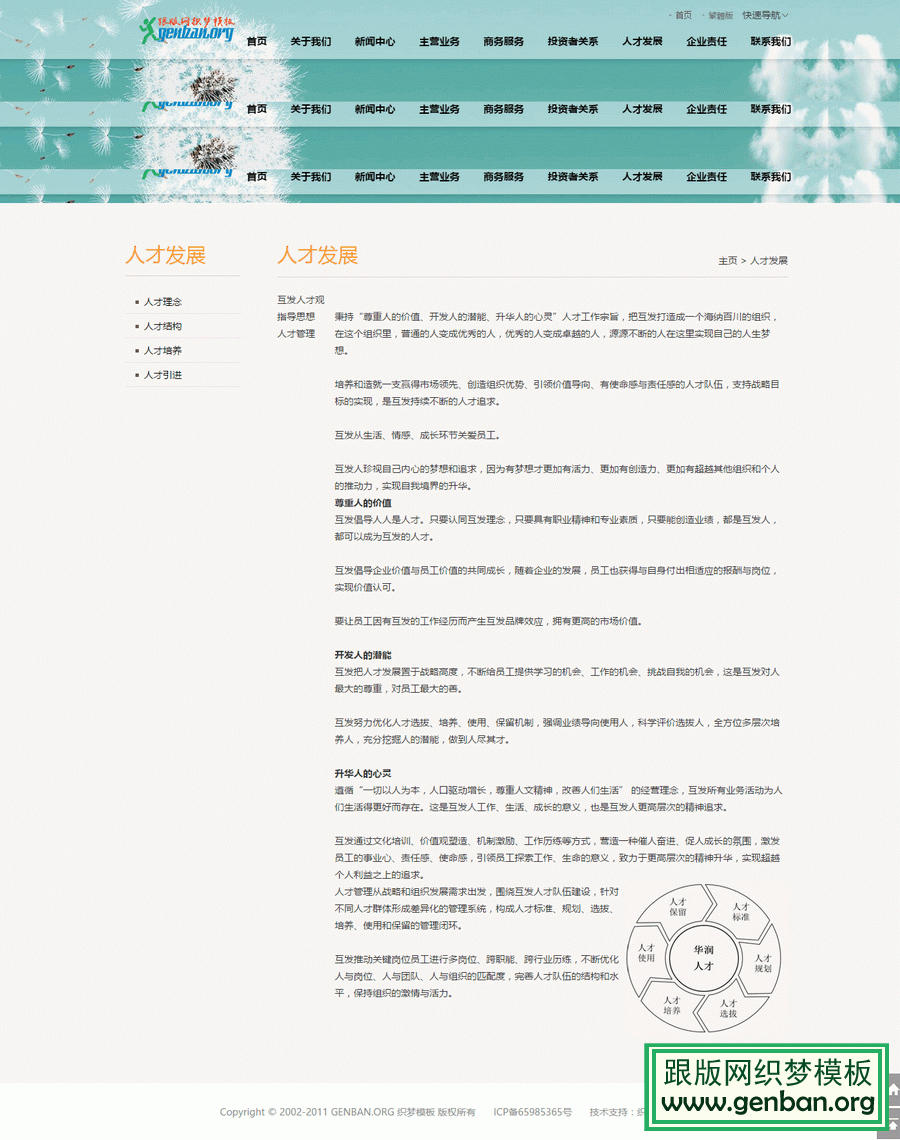Switch to the 指导思想 content tab
900x1140 pixels.
pyautogui.click(x=296, y=316)
